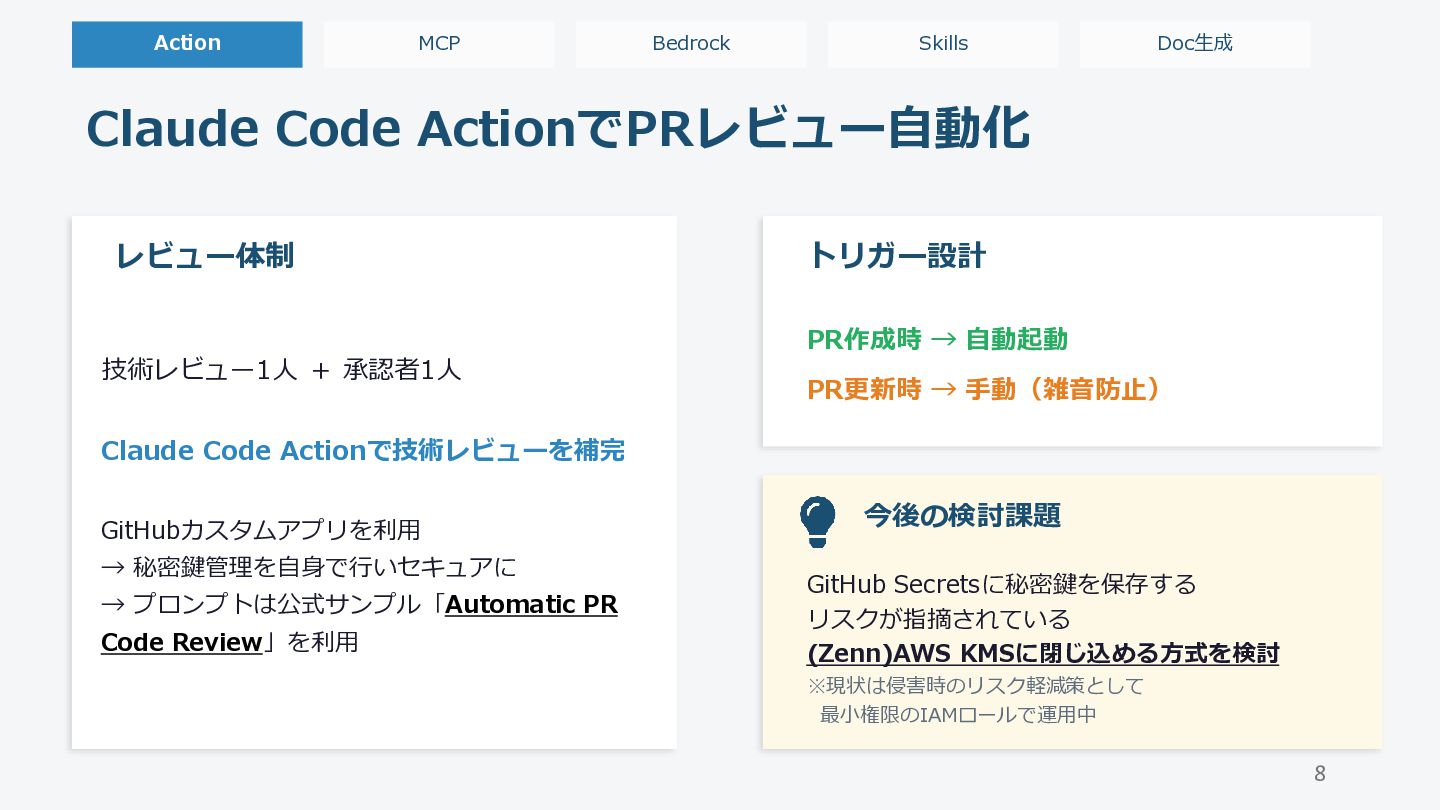Open the Doc生成 tab
Viewport: 1440px width, 810px height.
pos(1195,44)
